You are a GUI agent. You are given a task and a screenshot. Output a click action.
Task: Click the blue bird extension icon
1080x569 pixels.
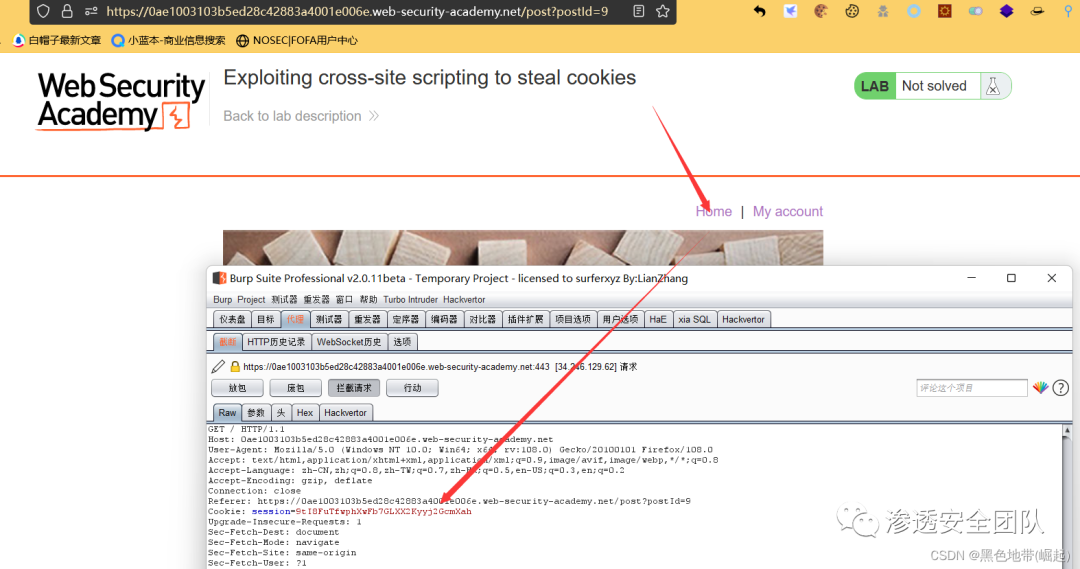pyautogui.click(x=790, y=11)
